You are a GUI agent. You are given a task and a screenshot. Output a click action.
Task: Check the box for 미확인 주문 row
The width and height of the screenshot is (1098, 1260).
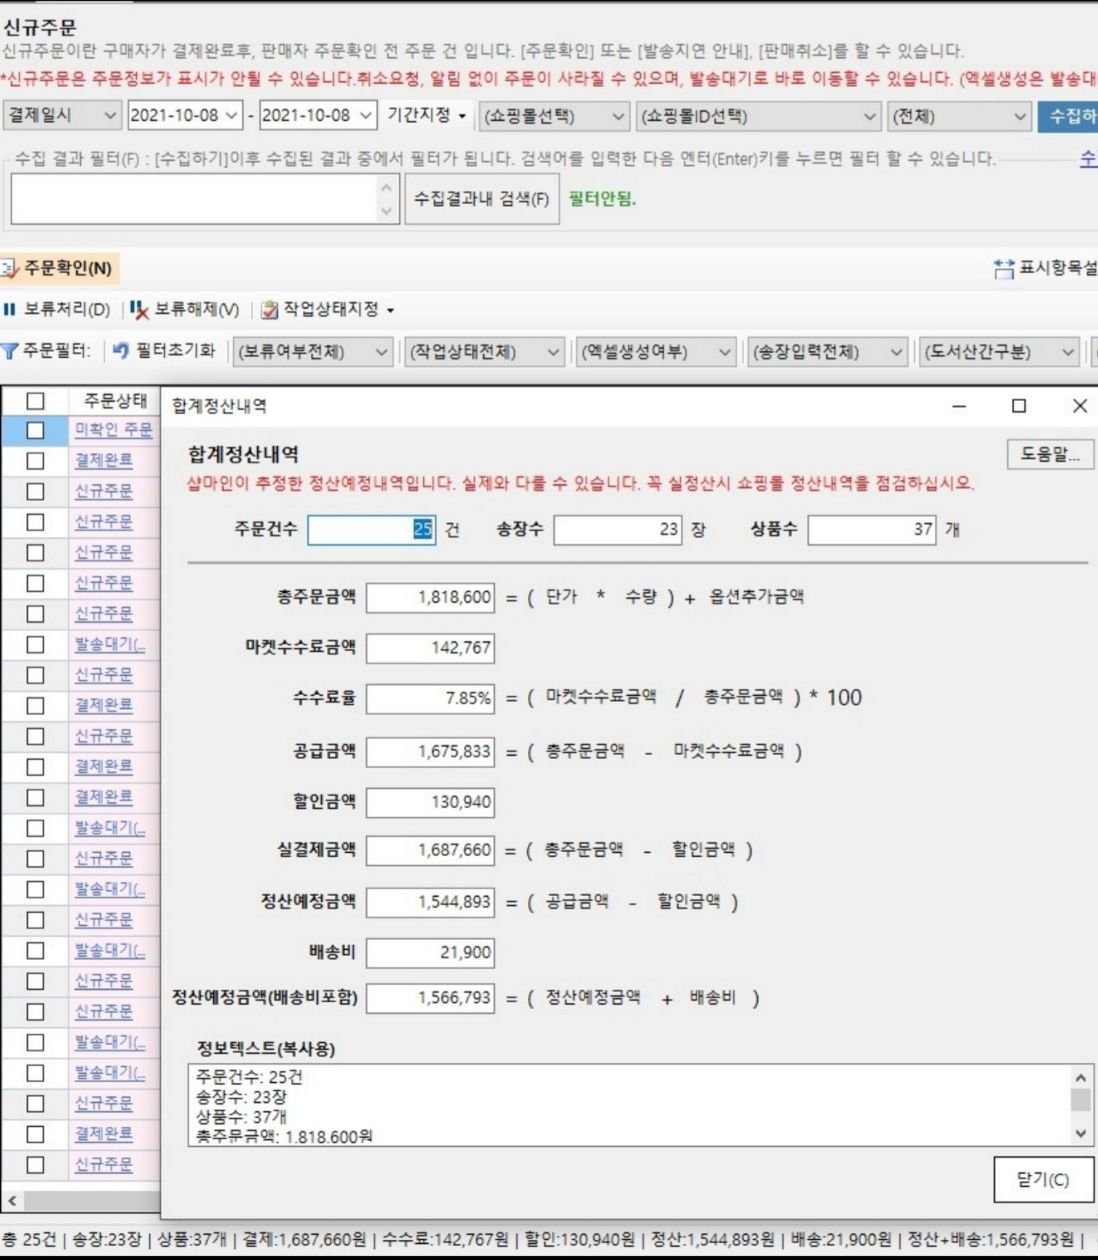click(x=35, y=430)
